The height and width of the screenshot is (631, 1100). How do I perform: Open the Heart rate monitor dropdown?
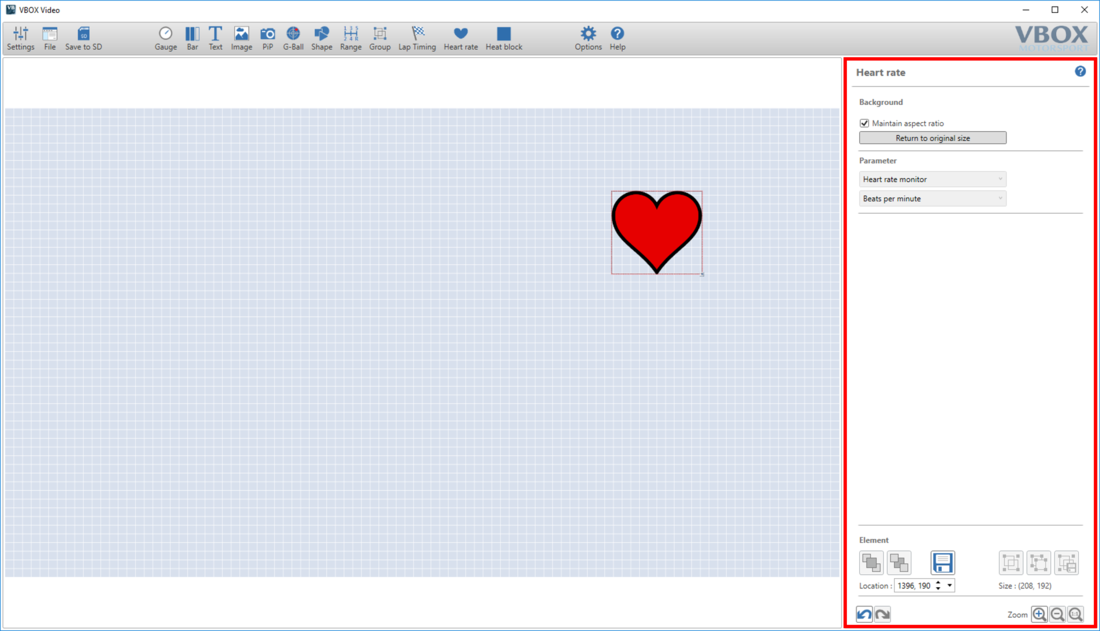pyautogui.click(x=932, y=179)
